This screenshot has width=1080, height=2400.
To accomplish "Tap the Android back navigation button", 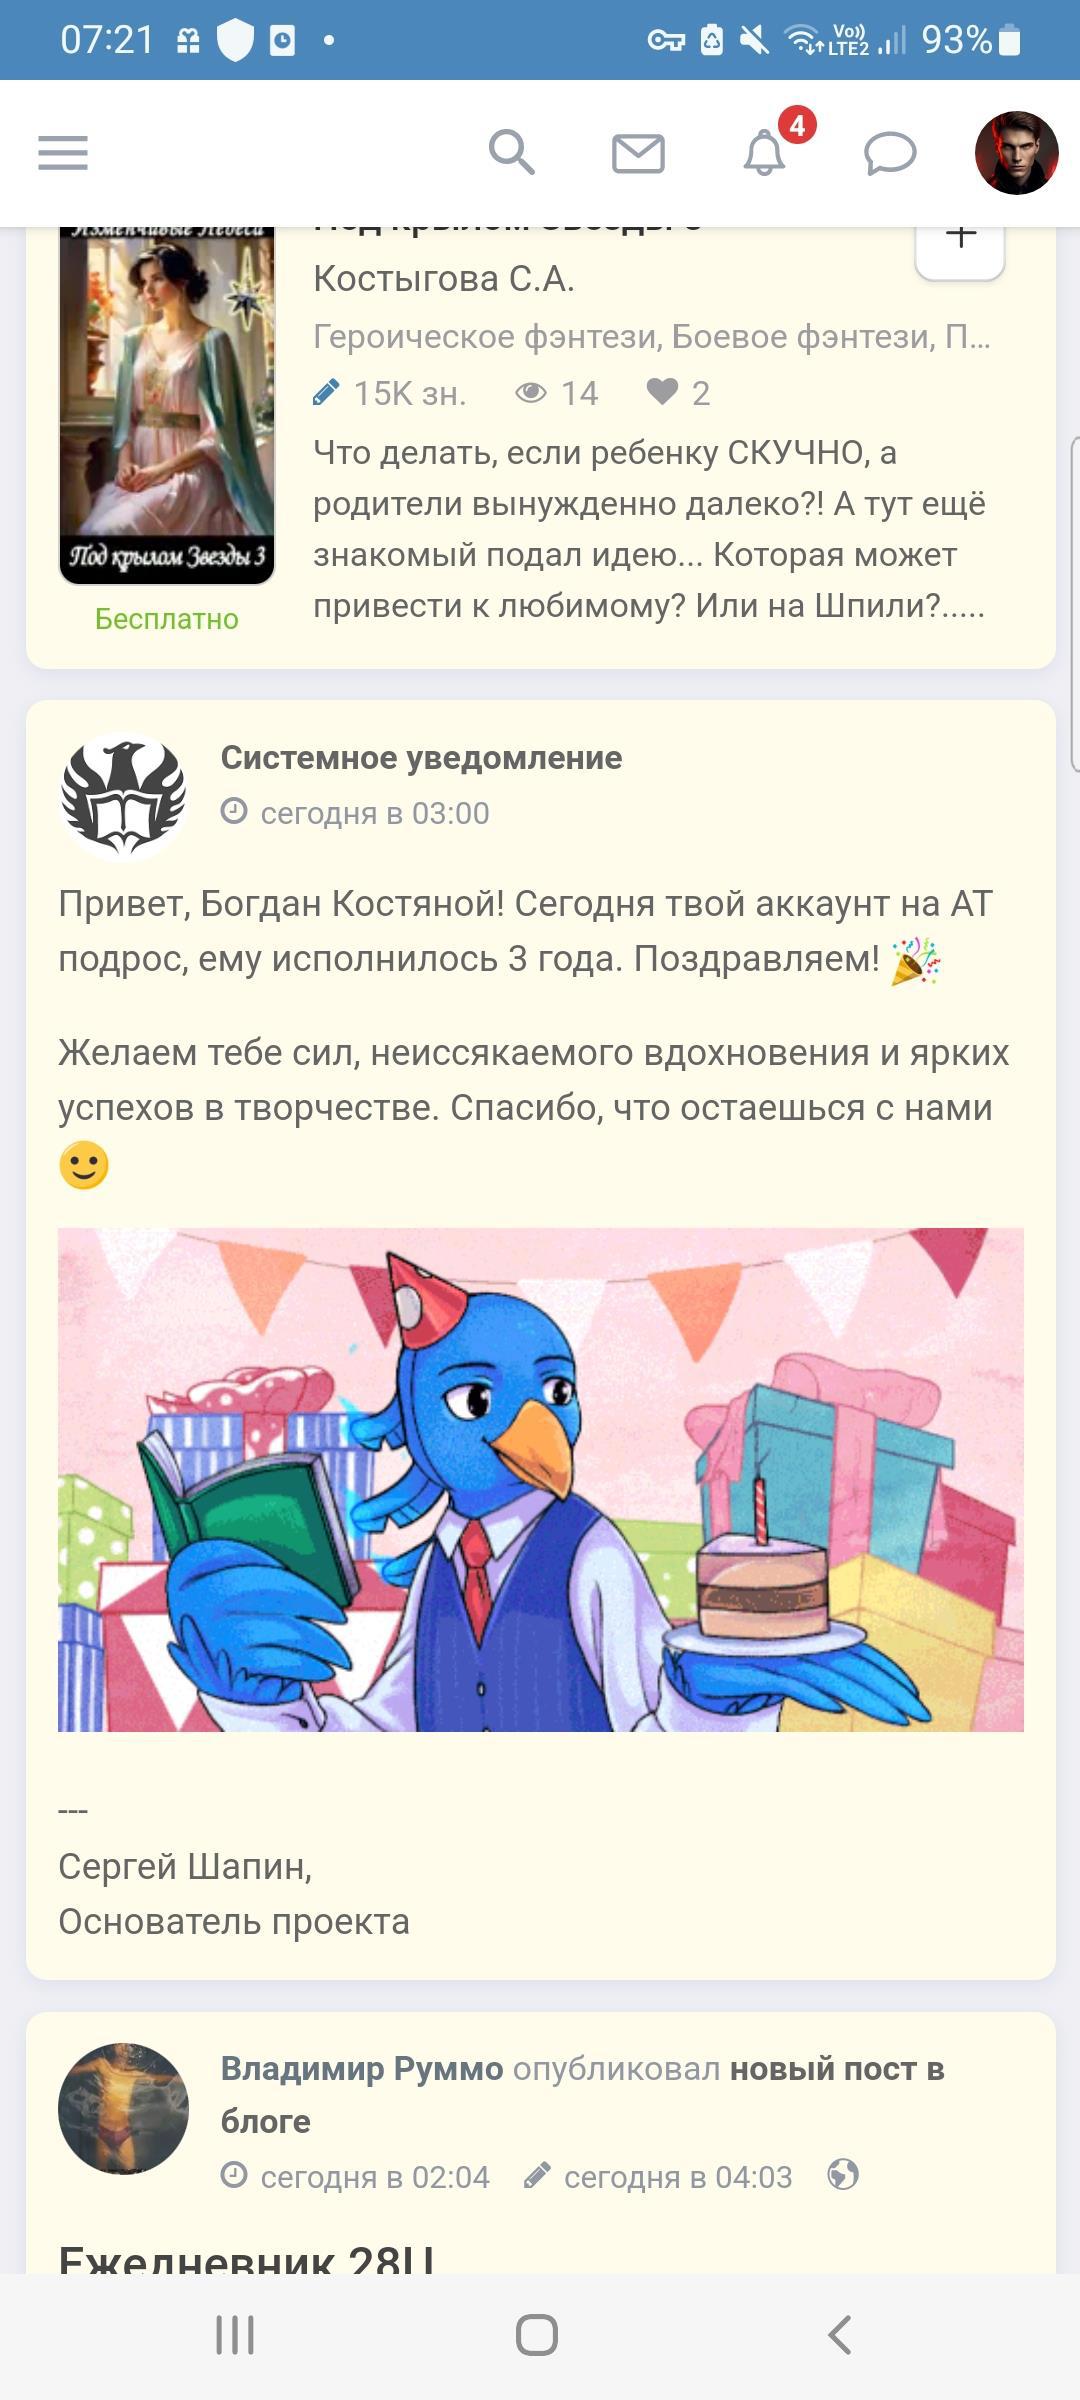I will [x=840, y=2336].
